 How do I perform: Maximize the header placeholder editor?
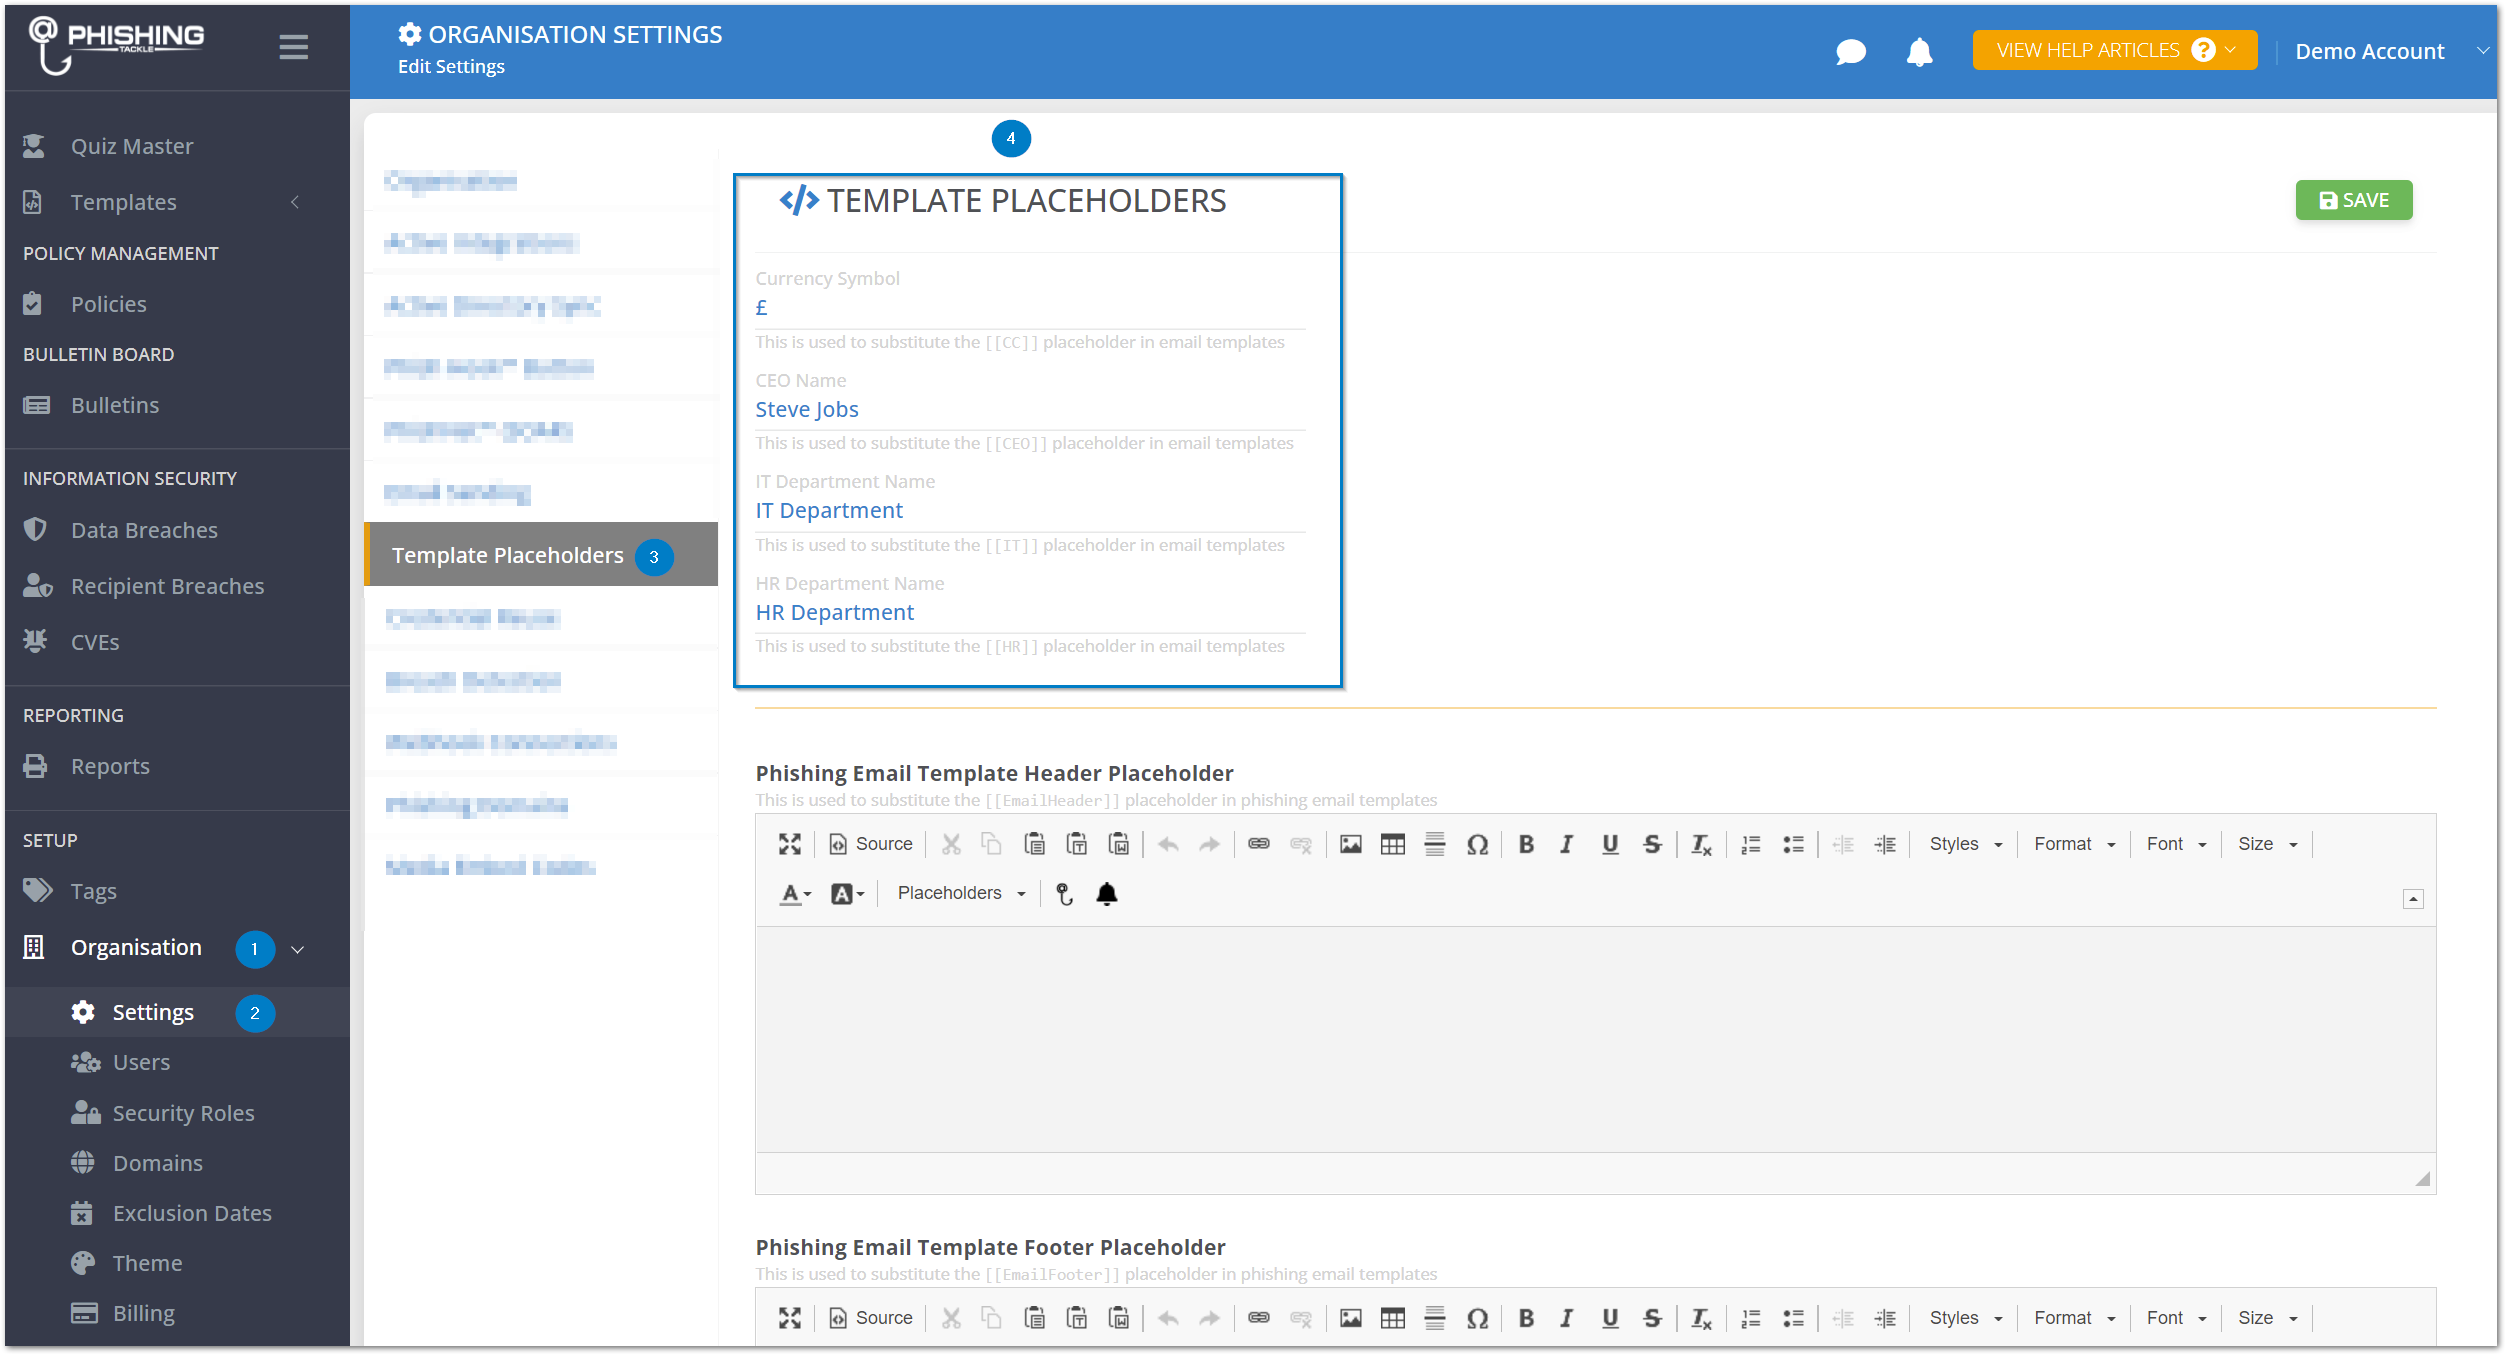(x=789, y=844)
